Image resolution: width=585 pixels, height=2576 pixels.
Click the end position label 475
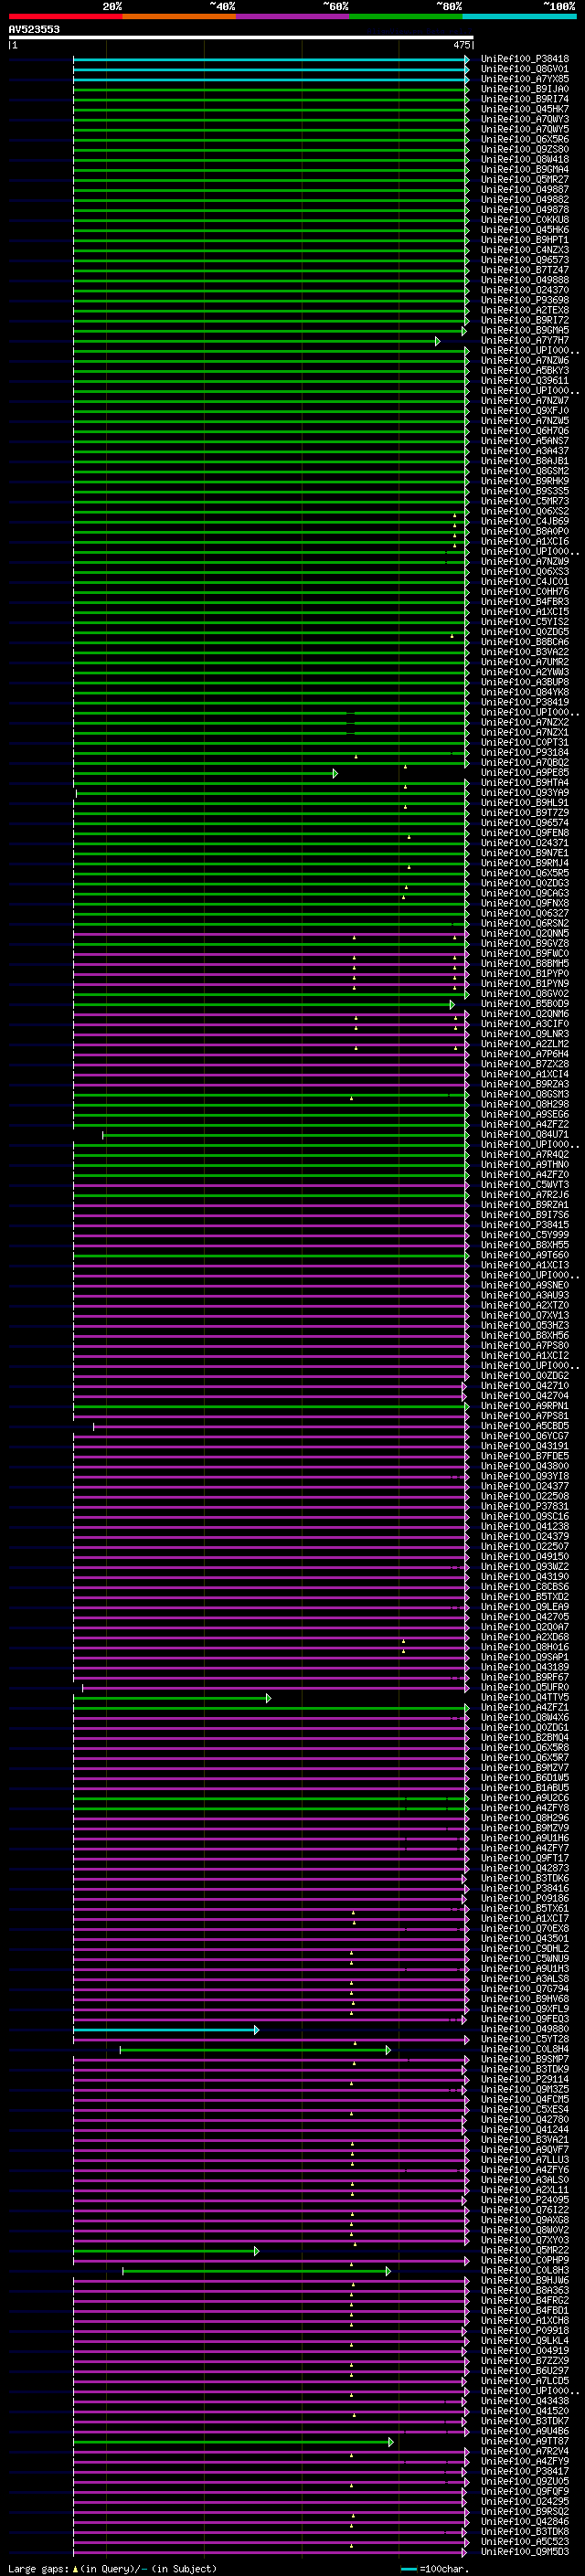tap(461, 45)
